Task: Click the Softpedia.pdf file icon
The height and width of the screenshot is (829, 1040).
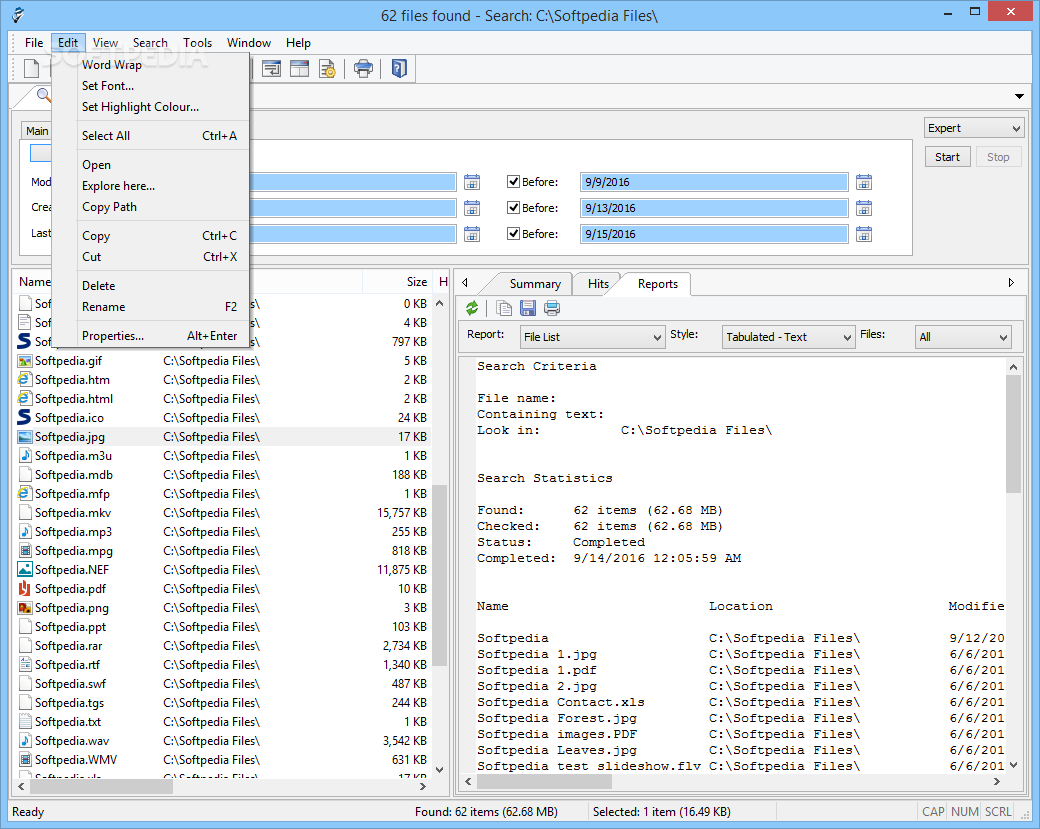Action: click(25, 588)
